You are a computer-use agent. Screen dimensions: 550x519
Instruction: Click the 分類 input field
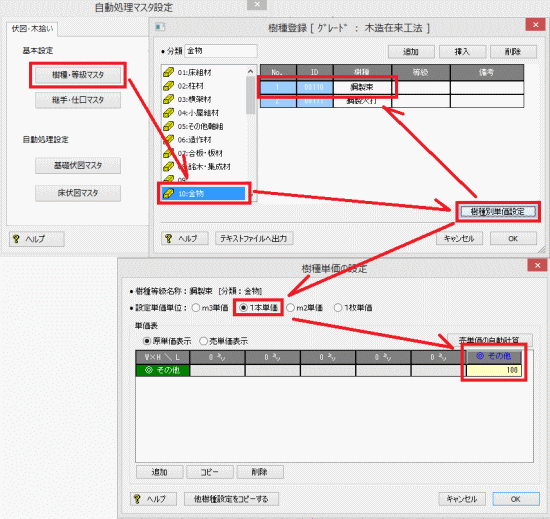[221, 51]
